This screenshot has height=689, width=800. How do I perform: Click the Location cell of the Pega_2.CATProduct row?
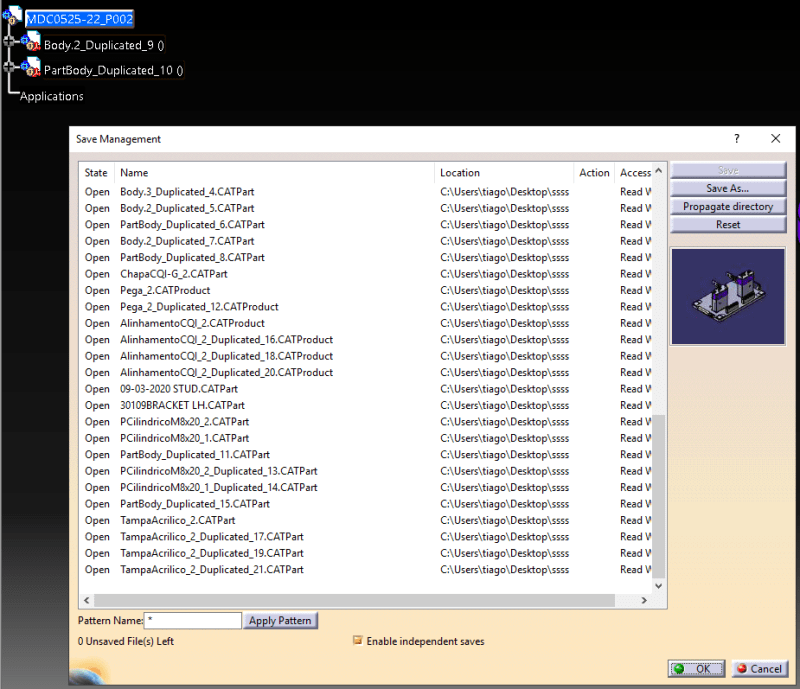tap(505, 290)
